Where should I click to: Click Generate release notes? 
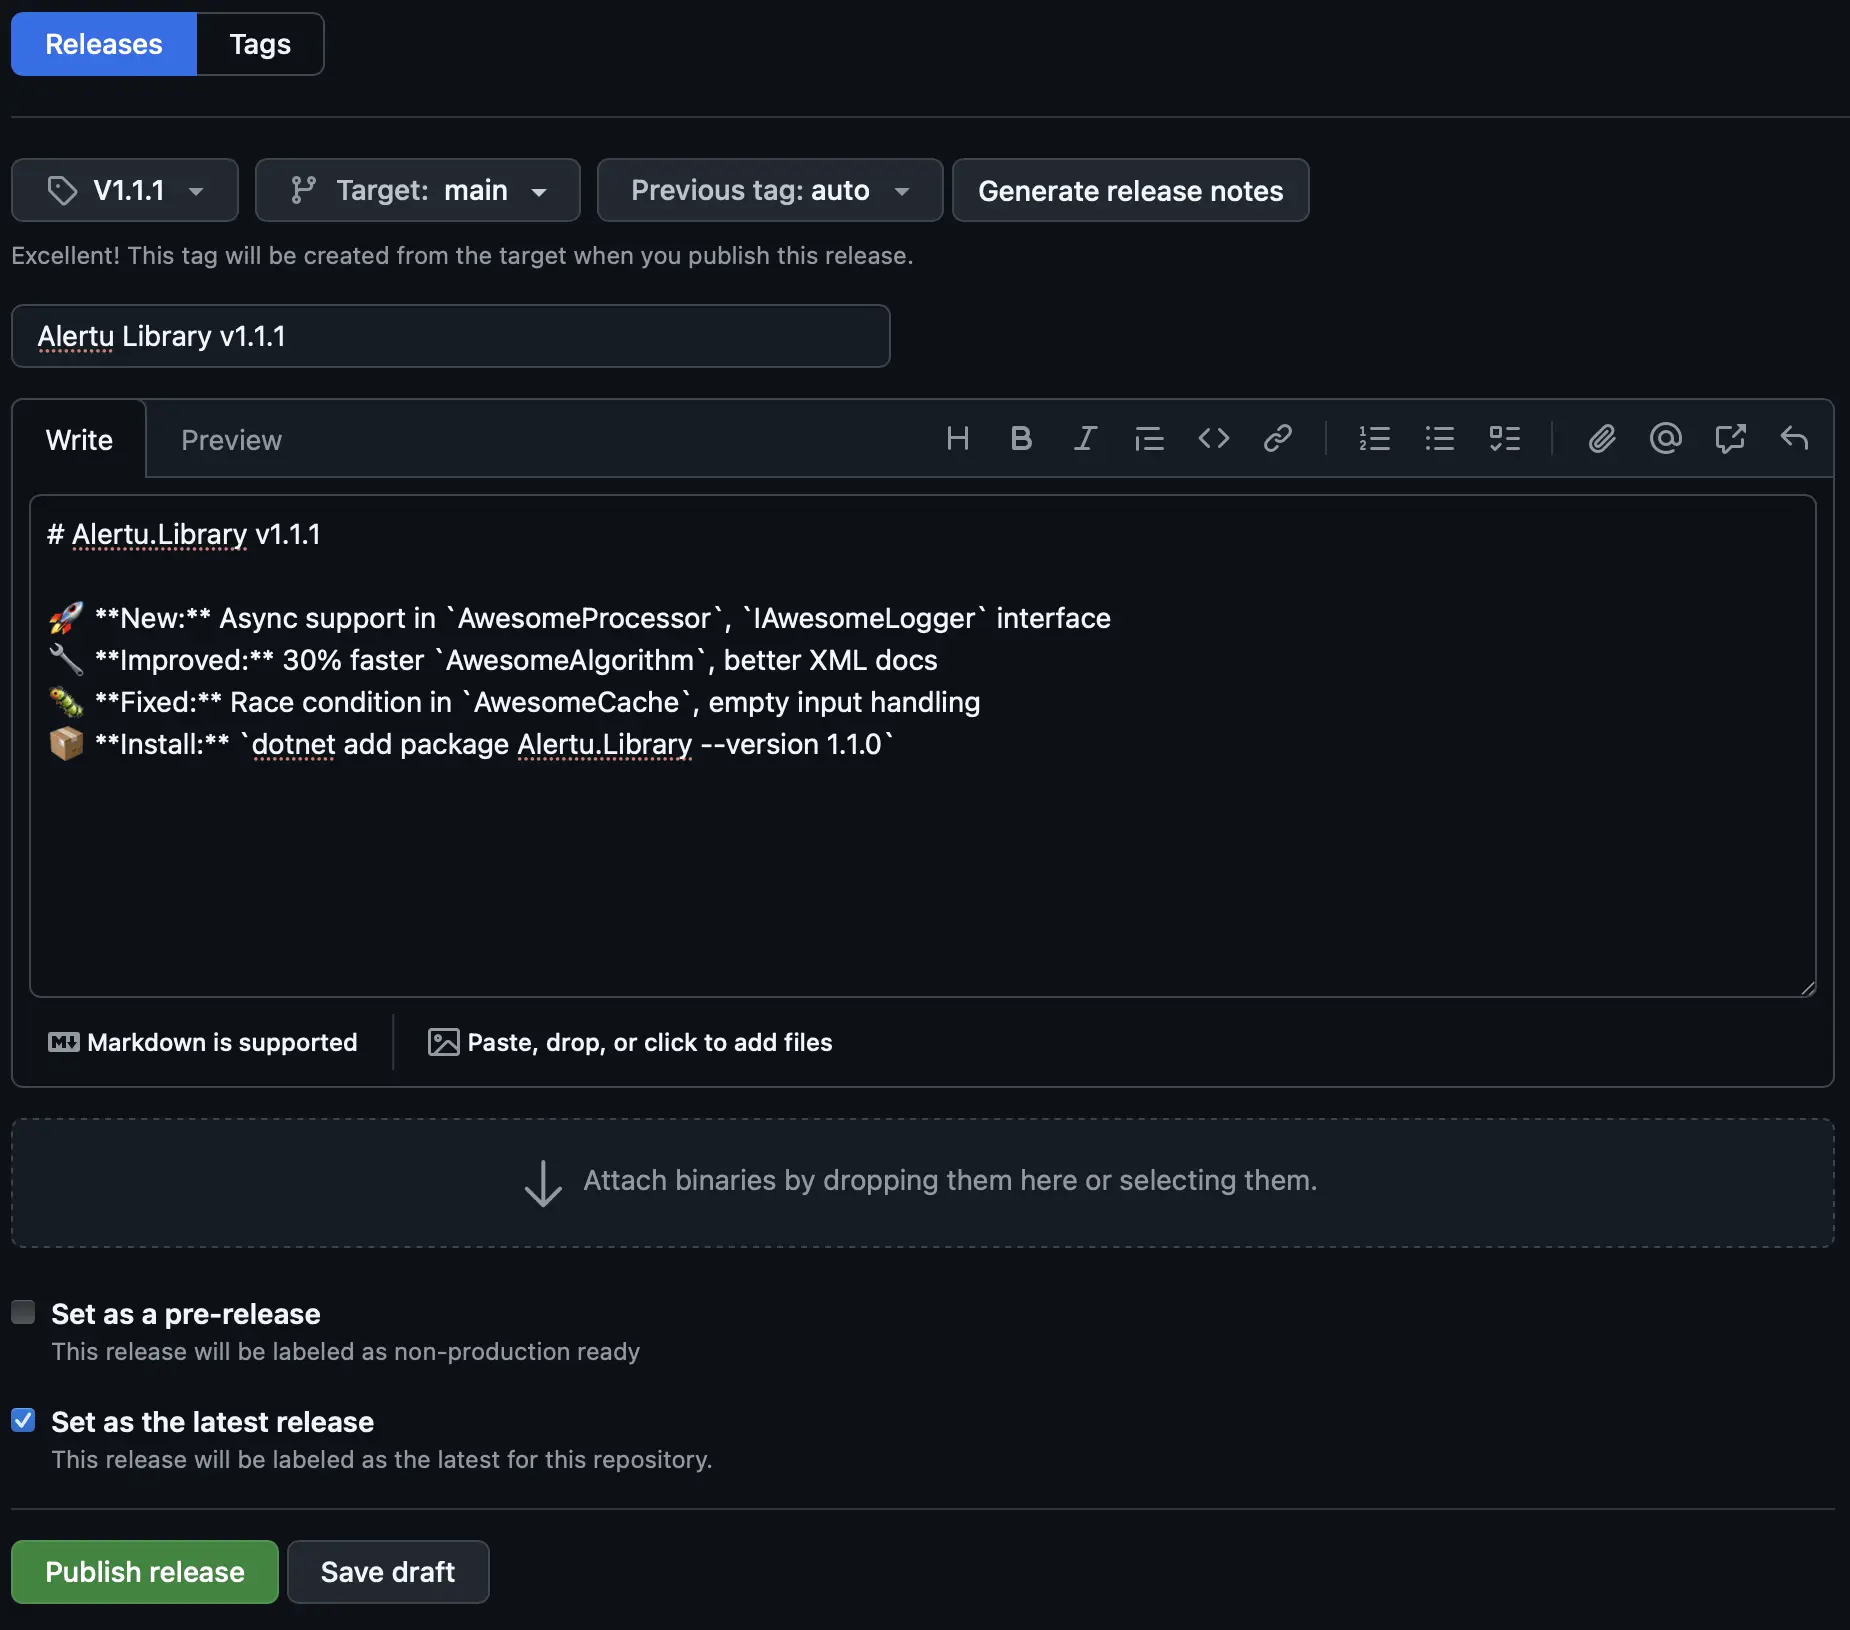[x=1130, y=190]
